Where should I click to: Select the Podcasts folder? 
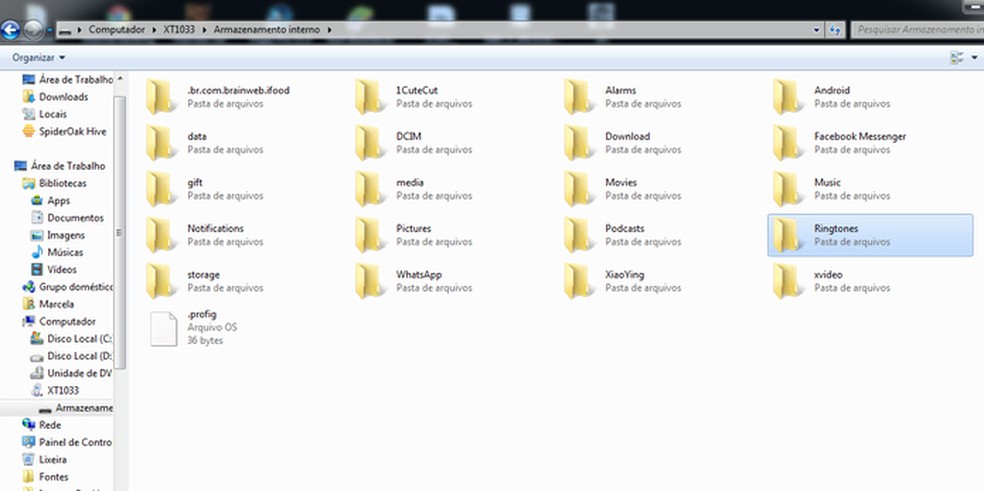623,235
